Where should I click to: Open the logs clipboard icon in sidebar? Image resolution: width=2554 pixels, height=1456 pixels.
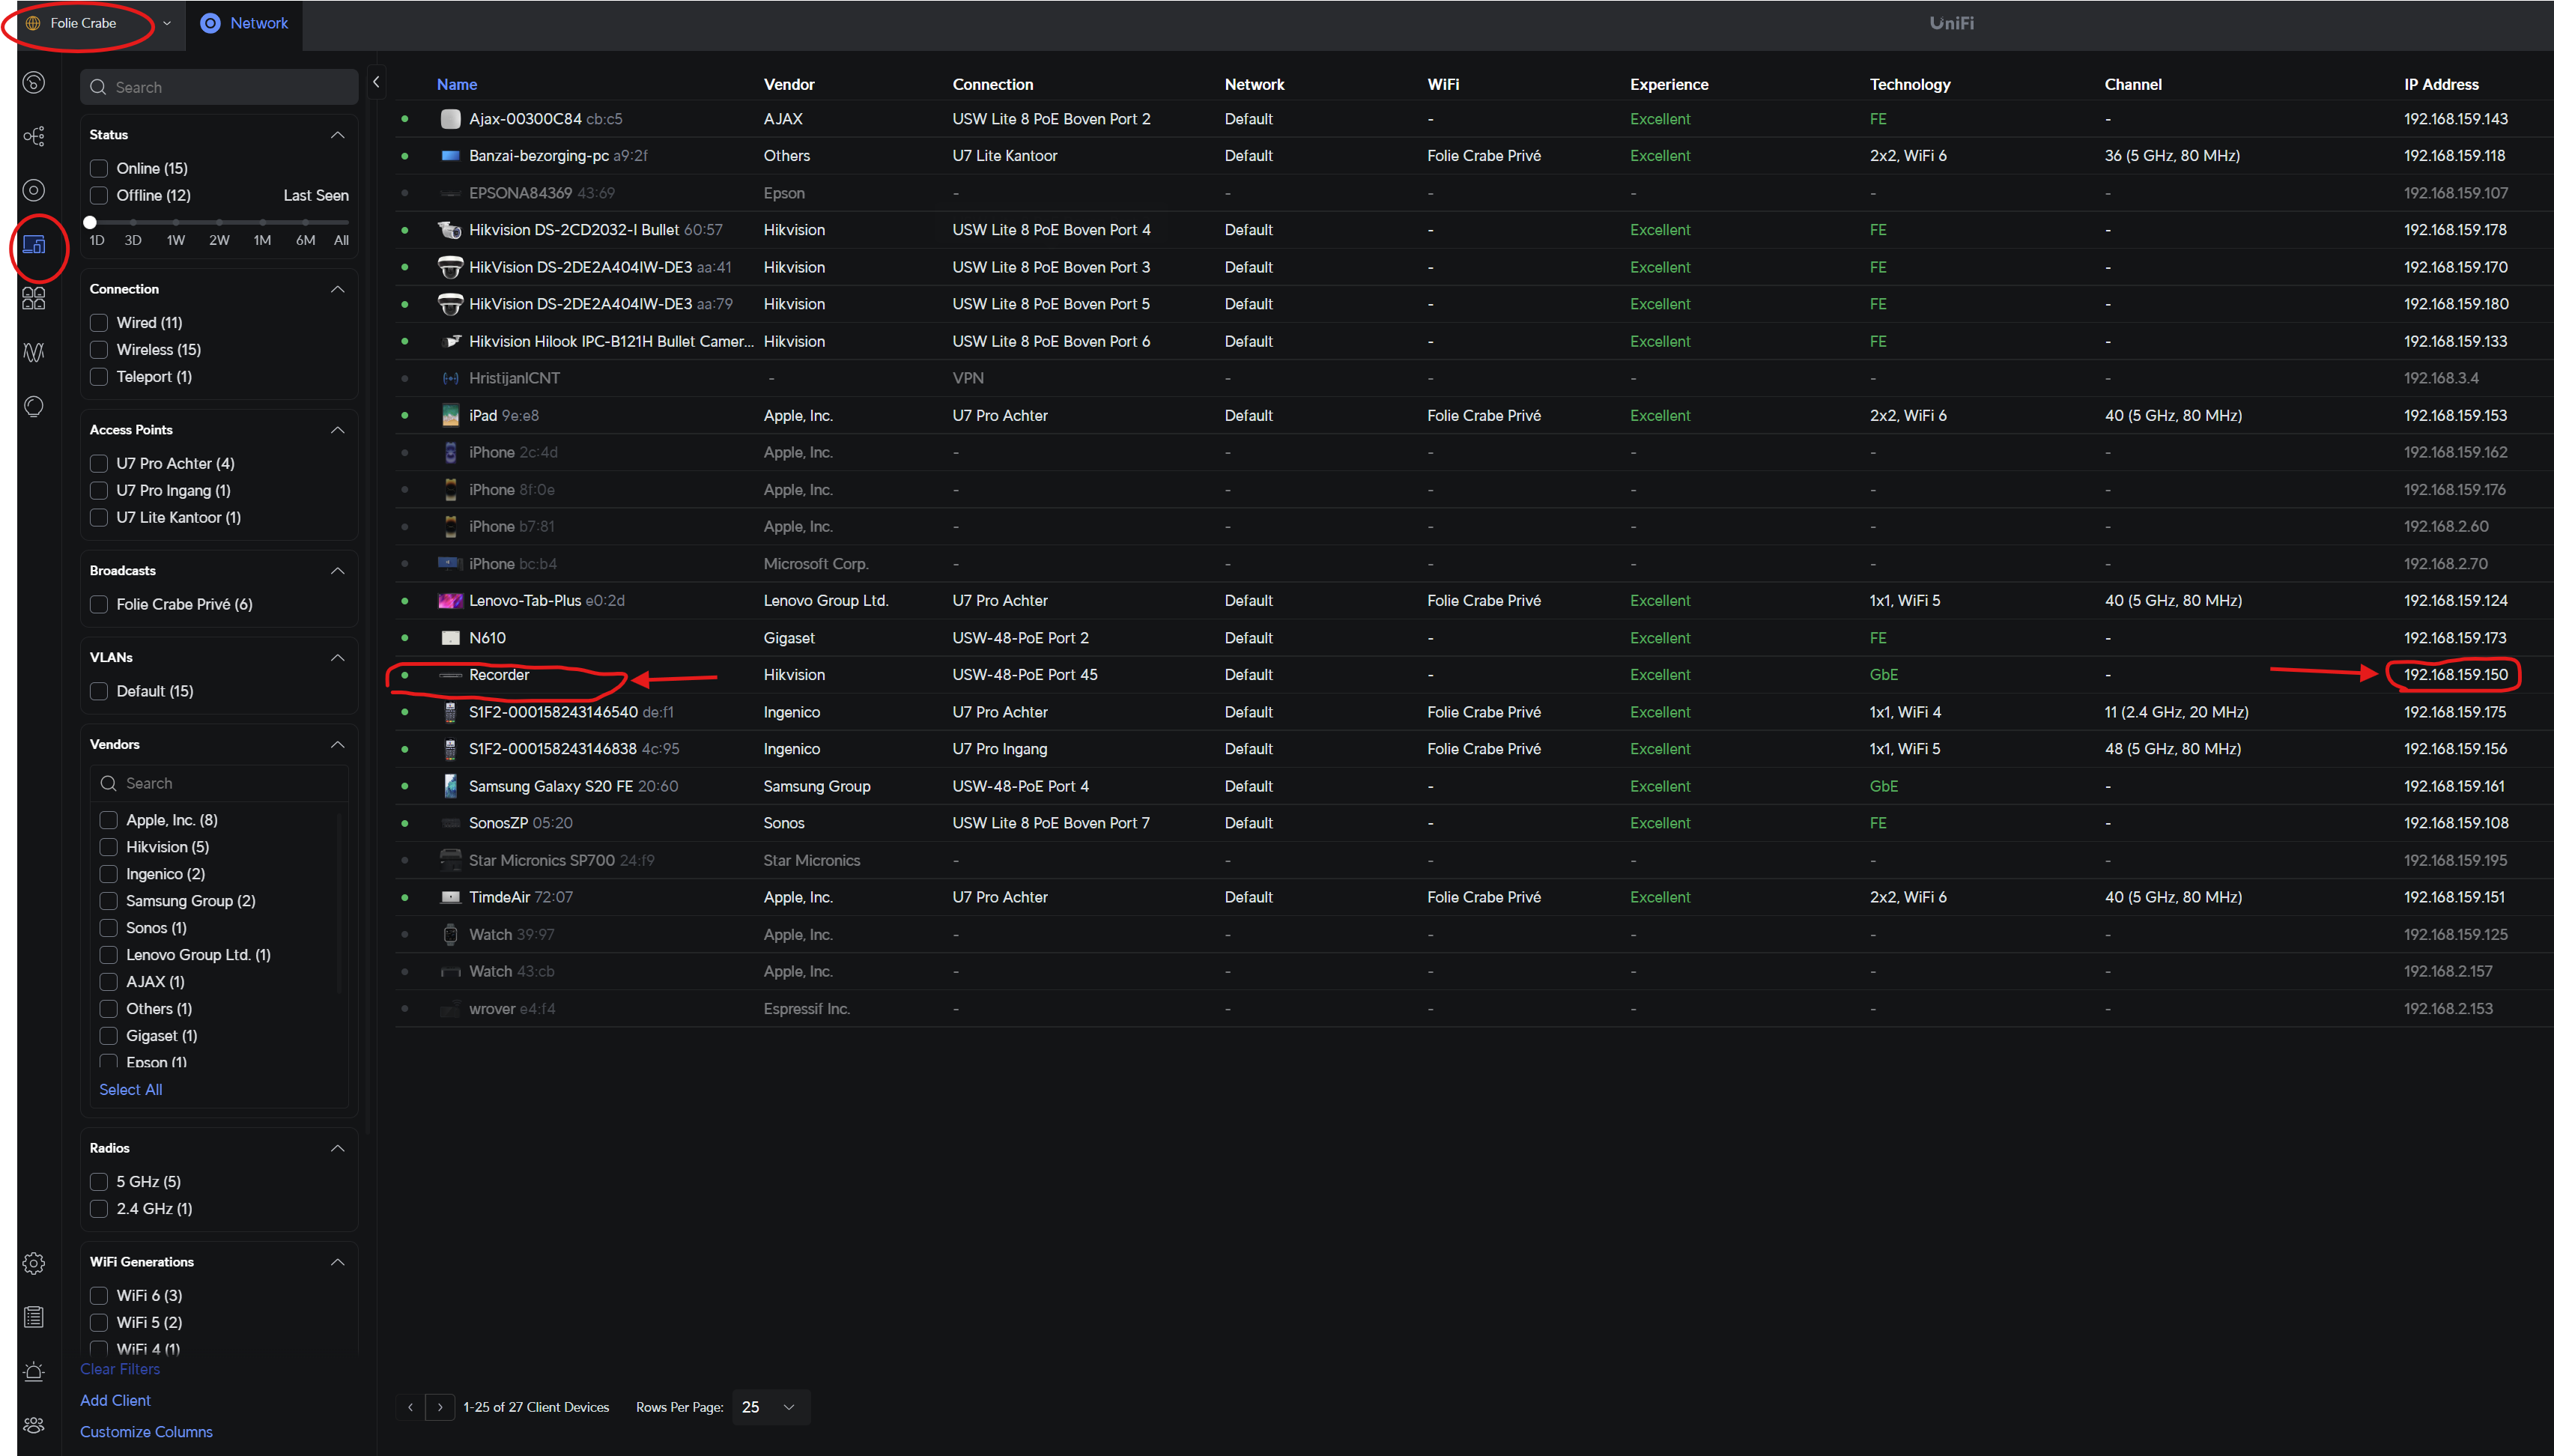click(x=34, y=1317)
